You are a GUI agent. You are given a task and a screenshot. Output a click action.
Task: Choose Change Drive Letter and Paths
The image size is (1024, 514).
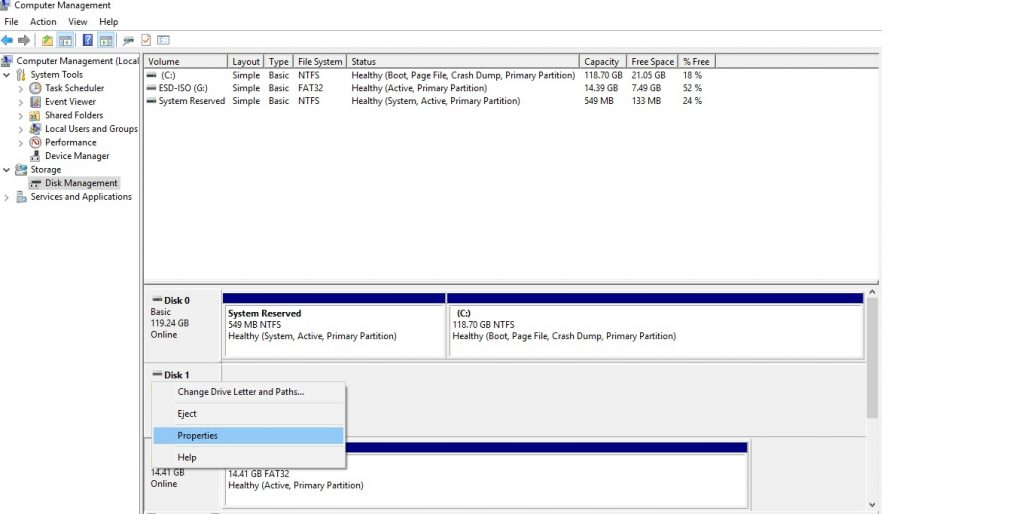click(248, 392)
